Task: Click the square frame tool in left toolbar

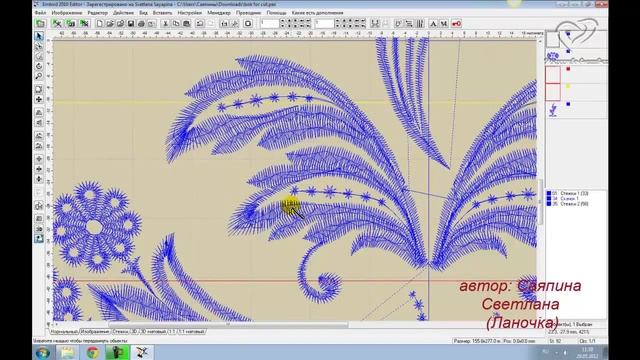Action: [x=39, y=89]
